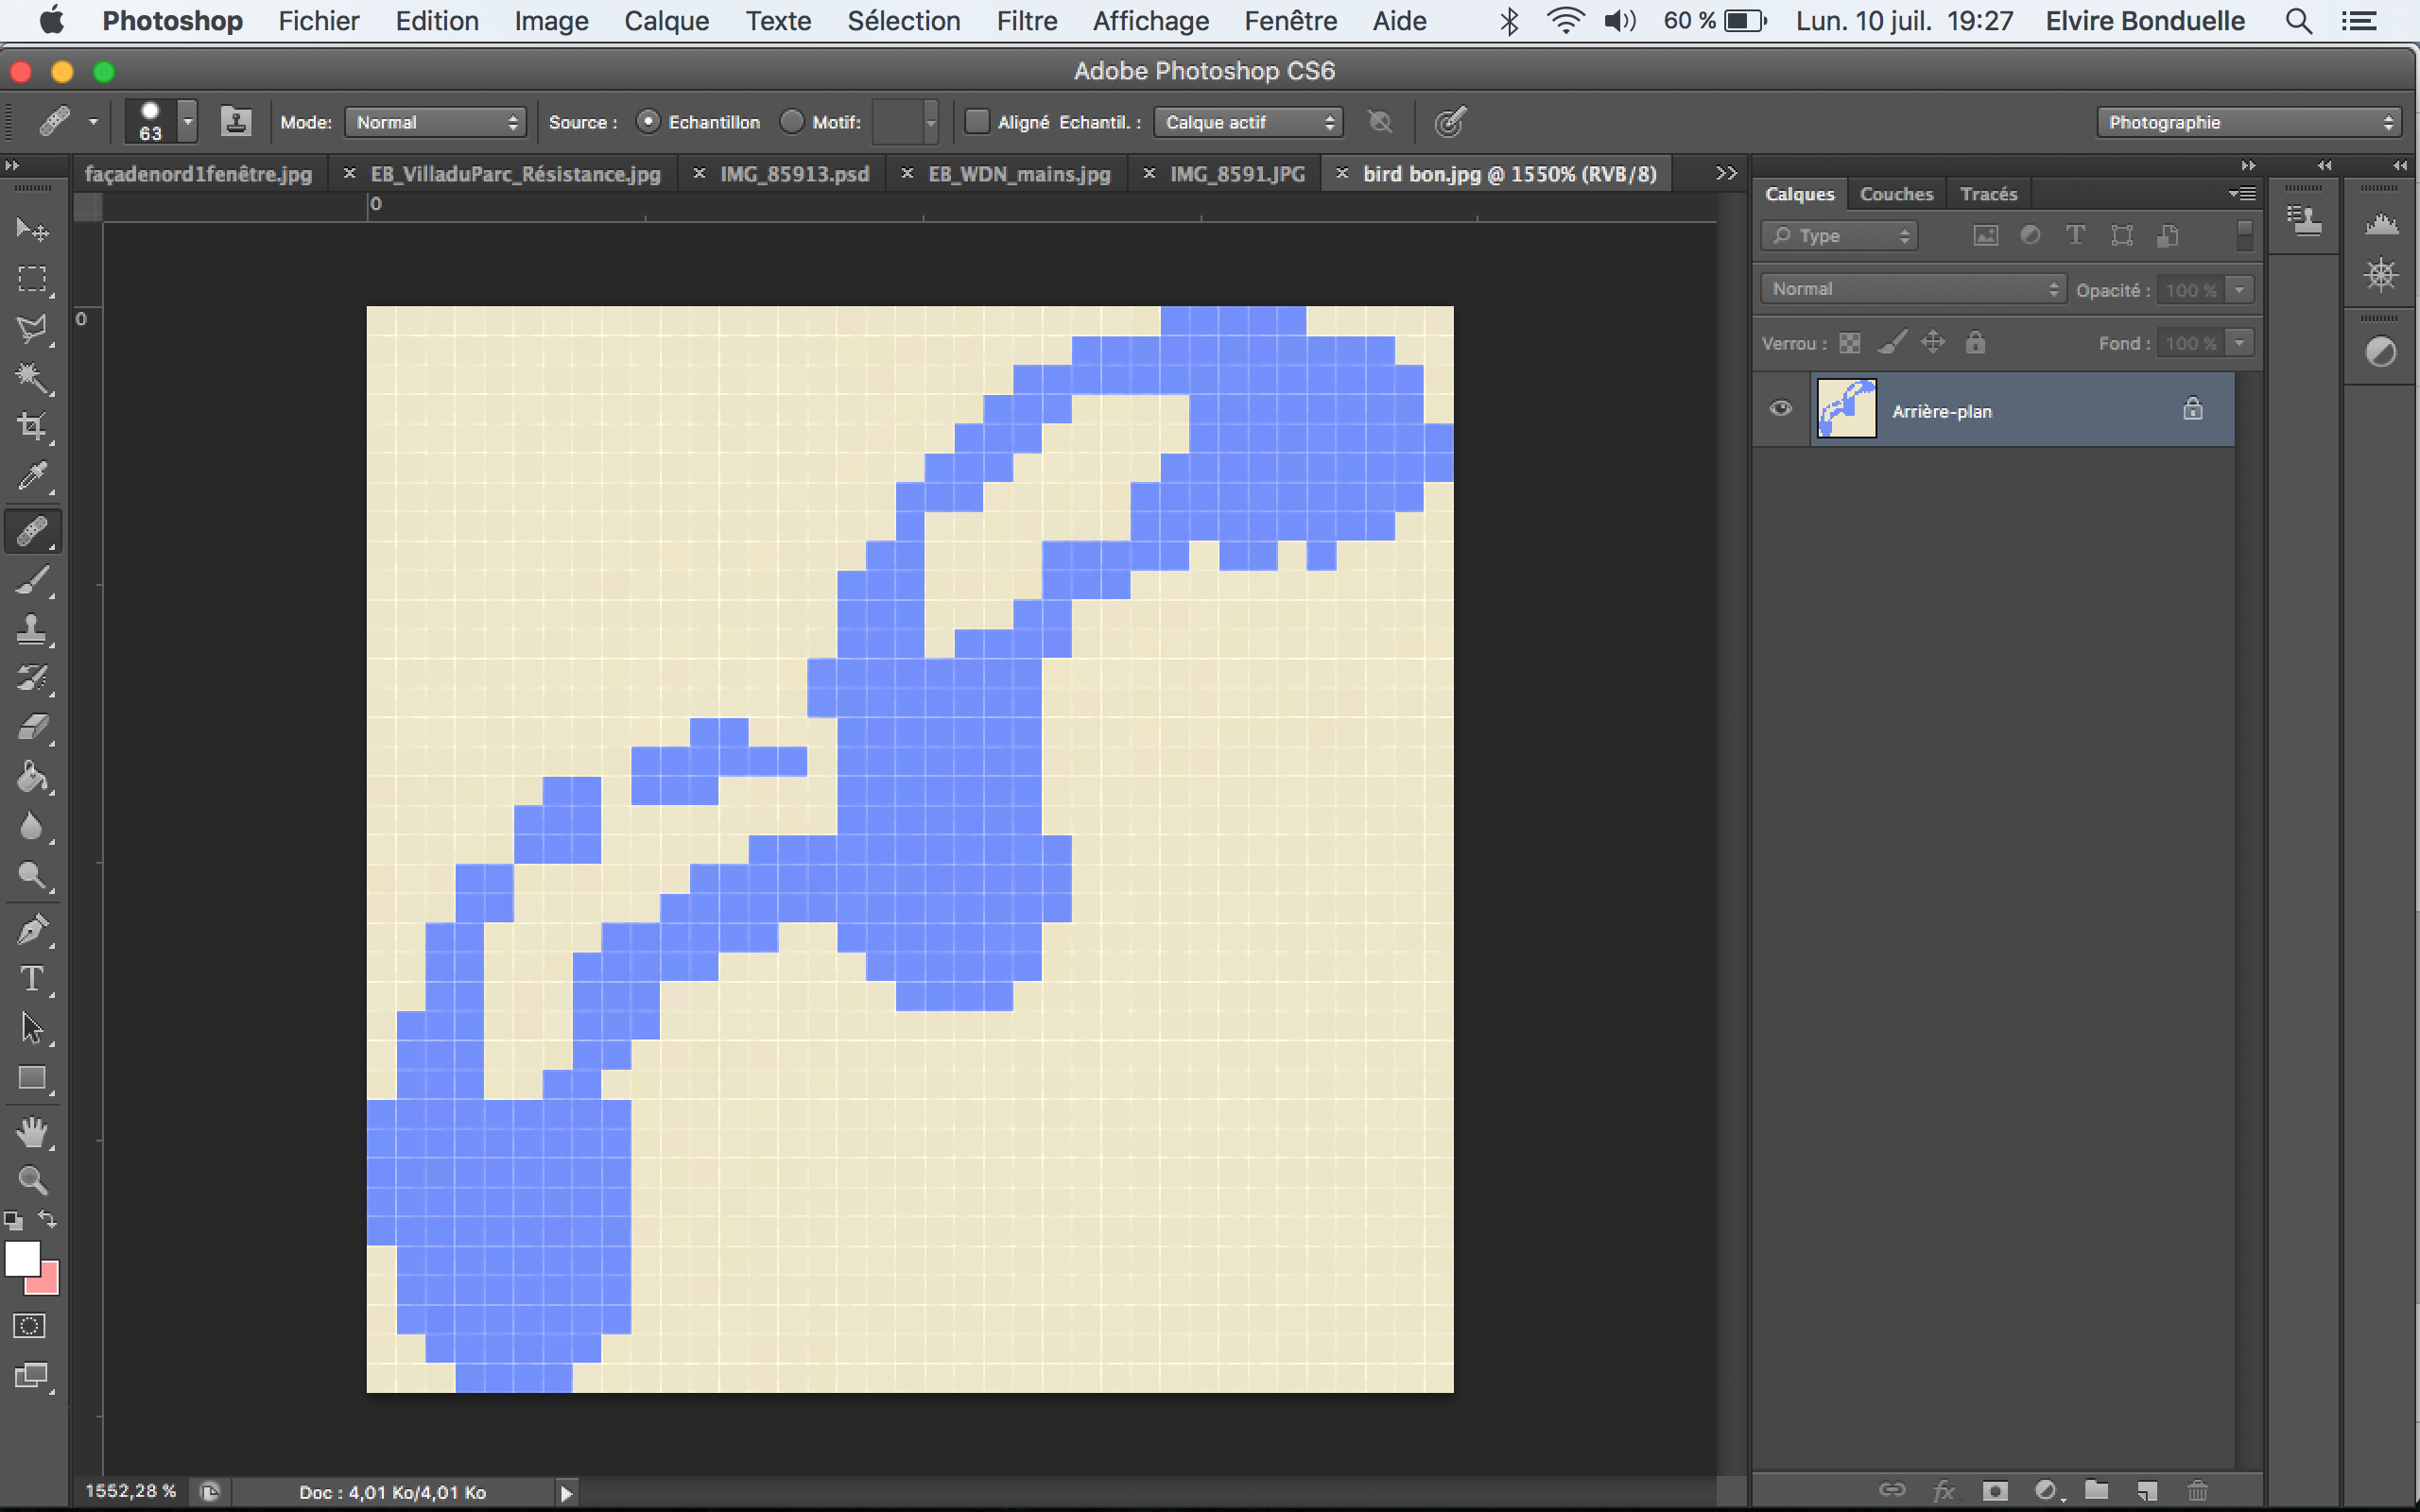Select the Path Selection tool

coord(32,1029)
